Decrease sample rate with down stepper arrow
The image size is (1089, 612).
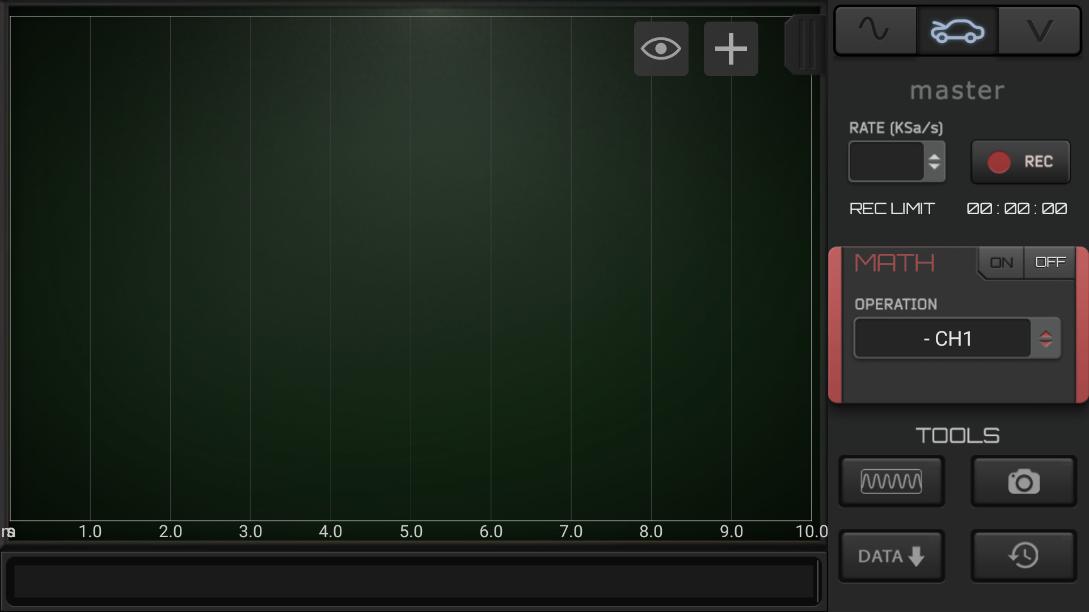pyautogui.click(x=934, y=169)
